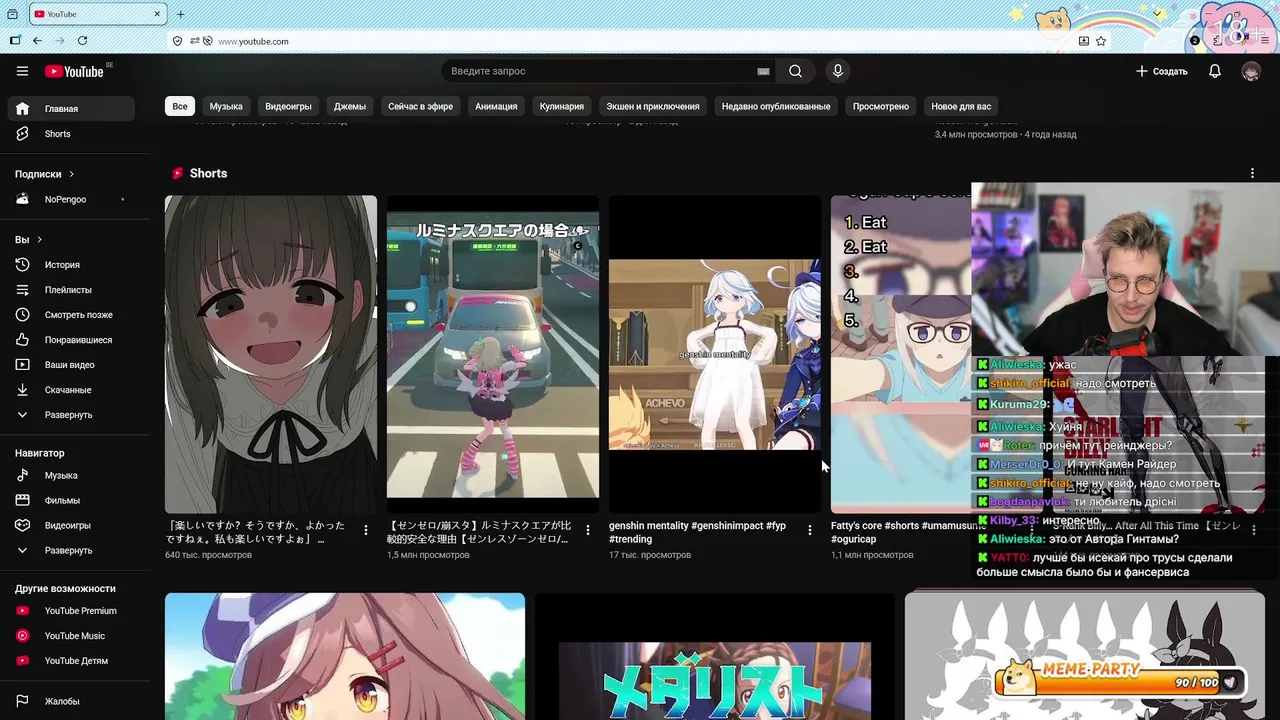Close the YouTube browser tab

pyautogui.click(x=157, y=14)
